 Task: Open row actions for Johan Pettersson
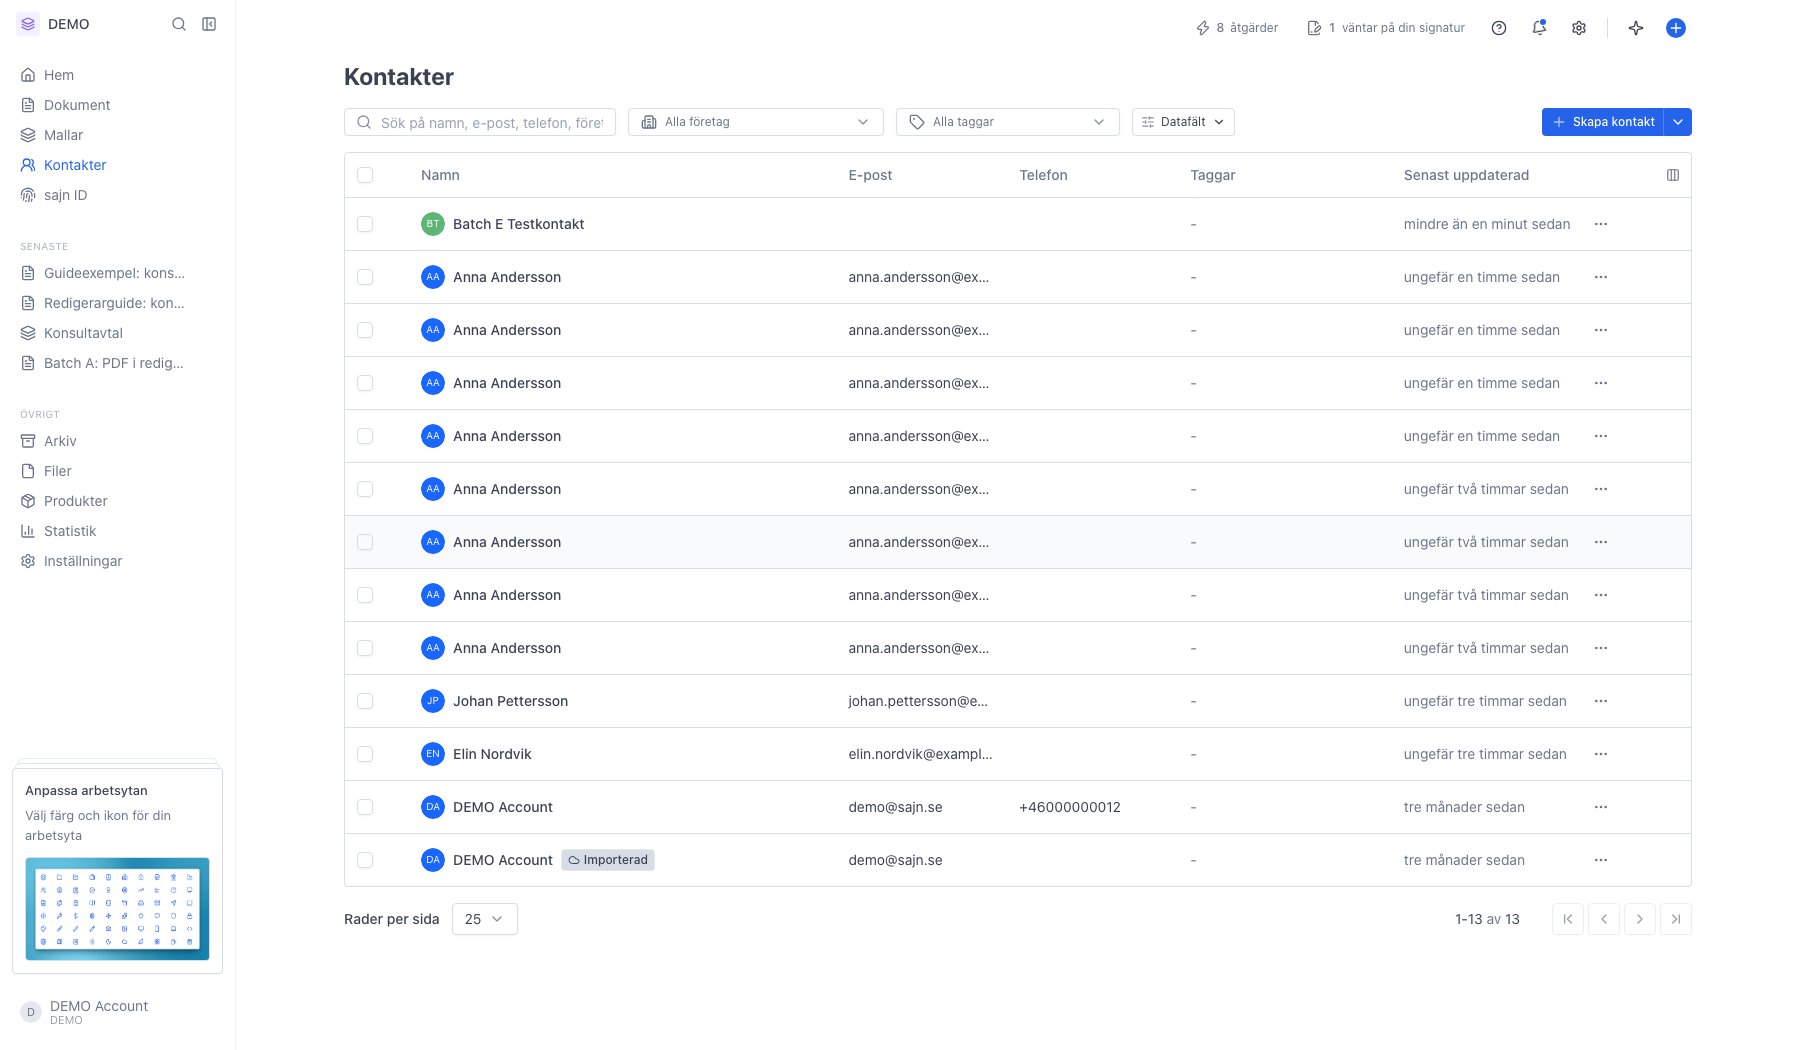click(1601, 701)
